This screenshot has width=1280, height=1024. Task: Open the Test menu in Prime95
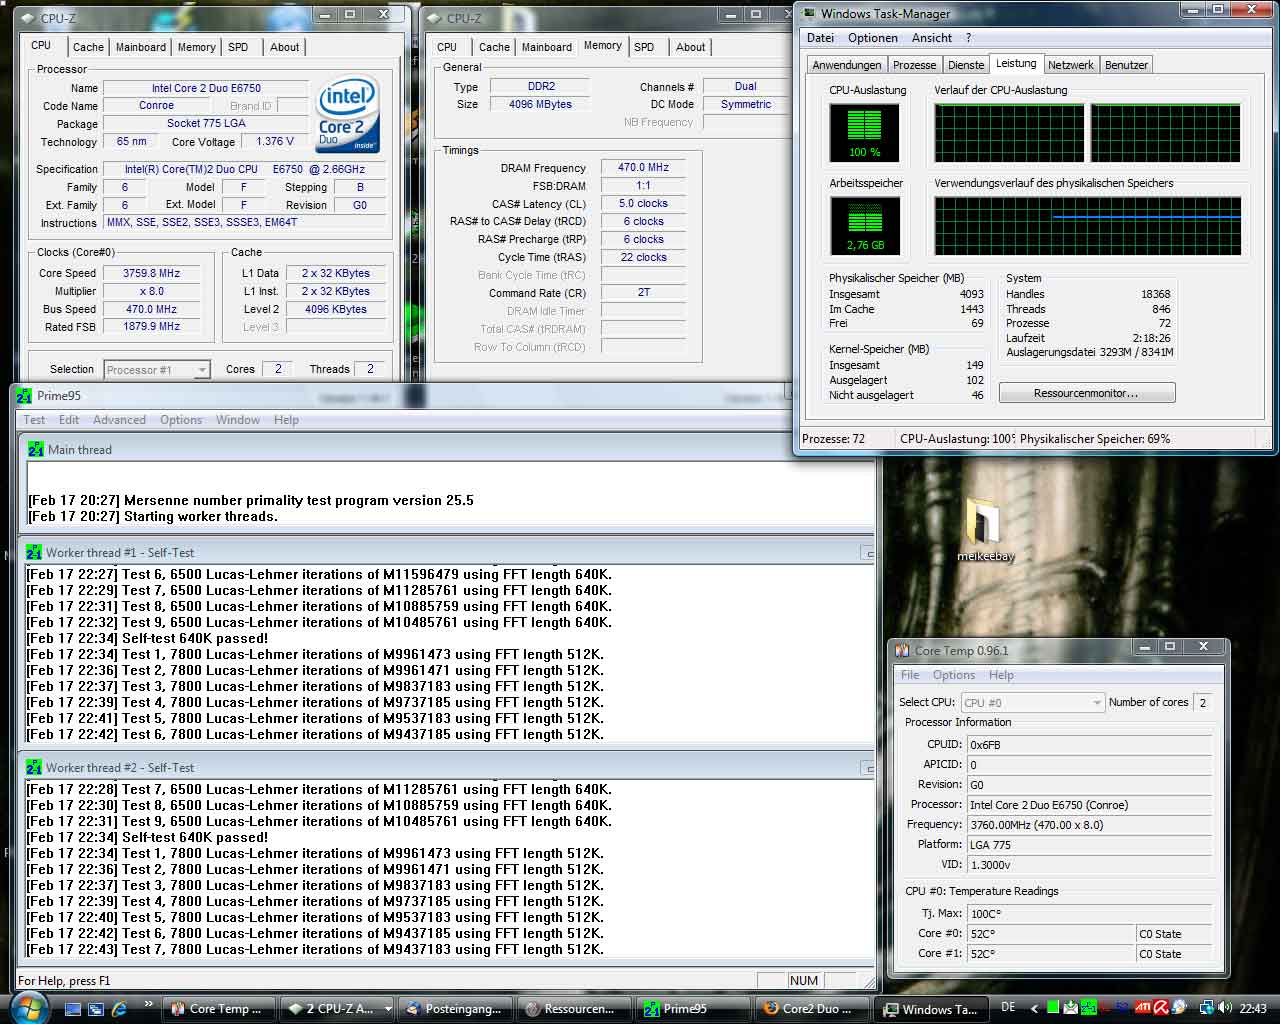tap(34, 420)
